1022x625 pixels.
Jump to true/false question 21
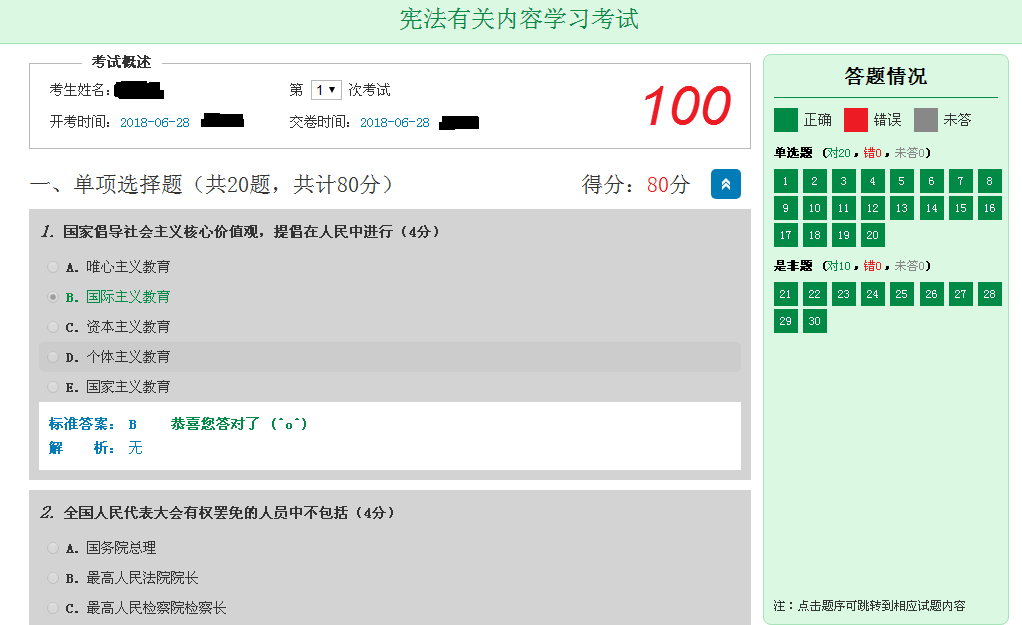[x=786, y=294]
